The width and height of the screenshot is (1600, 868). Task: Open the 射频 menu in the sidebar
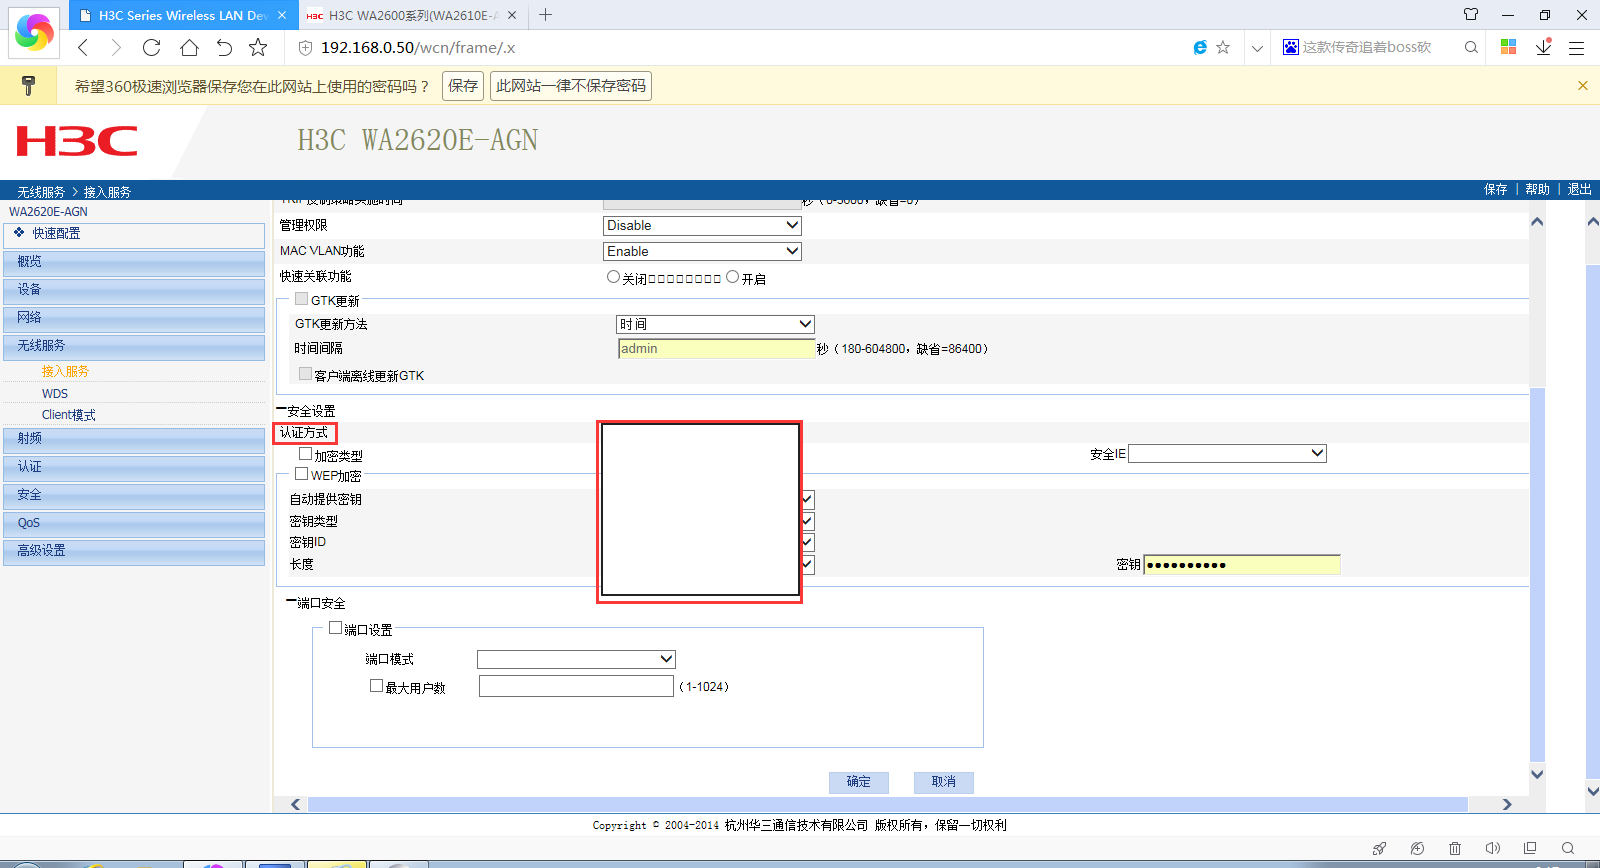[x=134, y=439]
